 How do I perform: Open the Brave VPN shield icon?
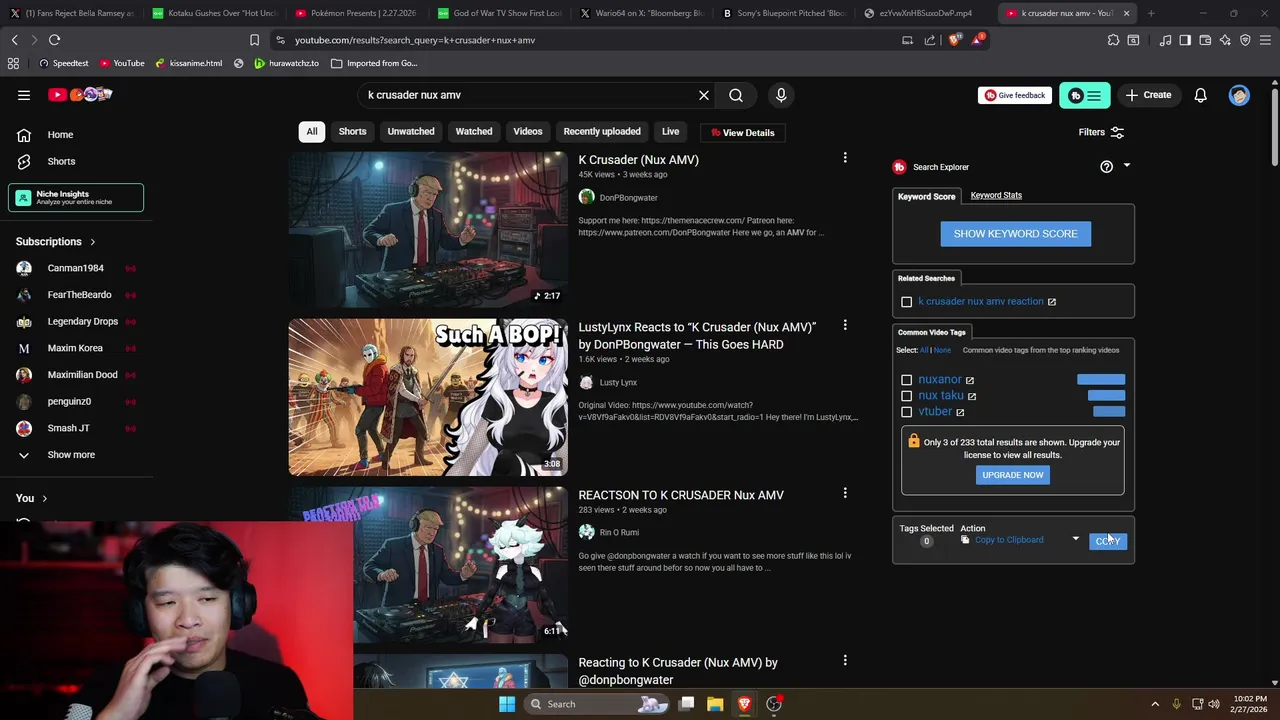coord(1245,40)
